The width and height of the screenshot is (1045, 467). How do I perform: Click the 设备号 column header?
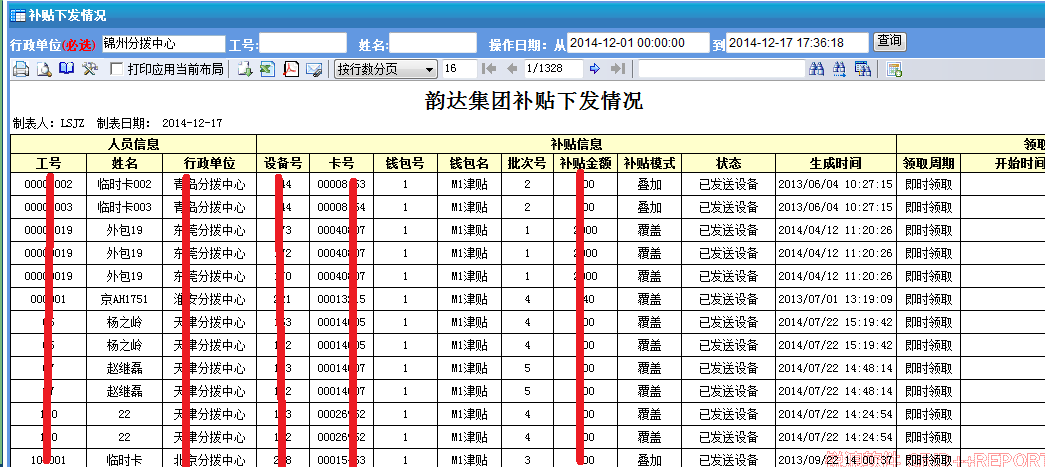pyautogui.click(x=283, y=163)
